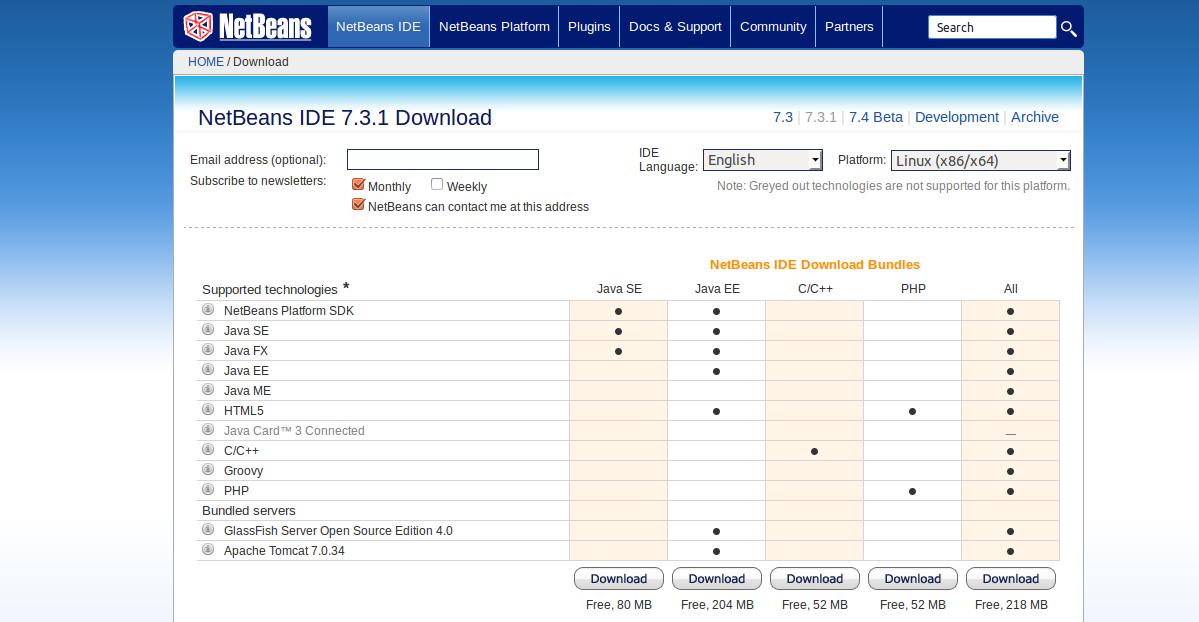This screenshot has height=622, width=1199.
Task: Open the Docs & Support menu
Action: tap(674, 26)
